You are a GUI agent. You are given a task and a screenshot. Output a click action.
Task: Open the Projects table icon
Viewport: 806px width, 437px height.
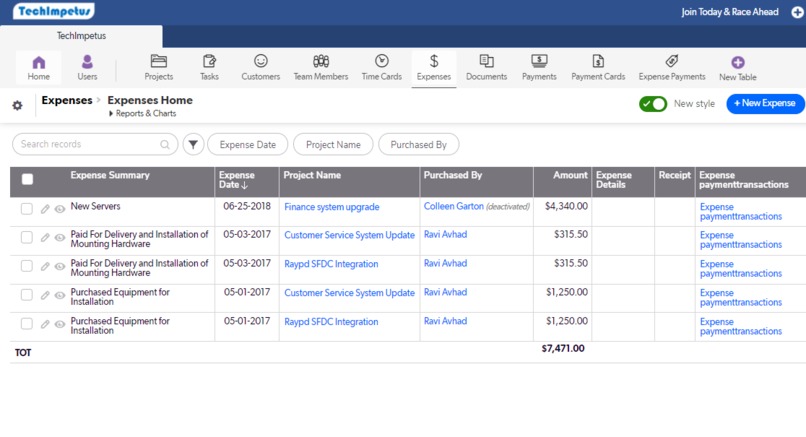(x=159, y=61)
